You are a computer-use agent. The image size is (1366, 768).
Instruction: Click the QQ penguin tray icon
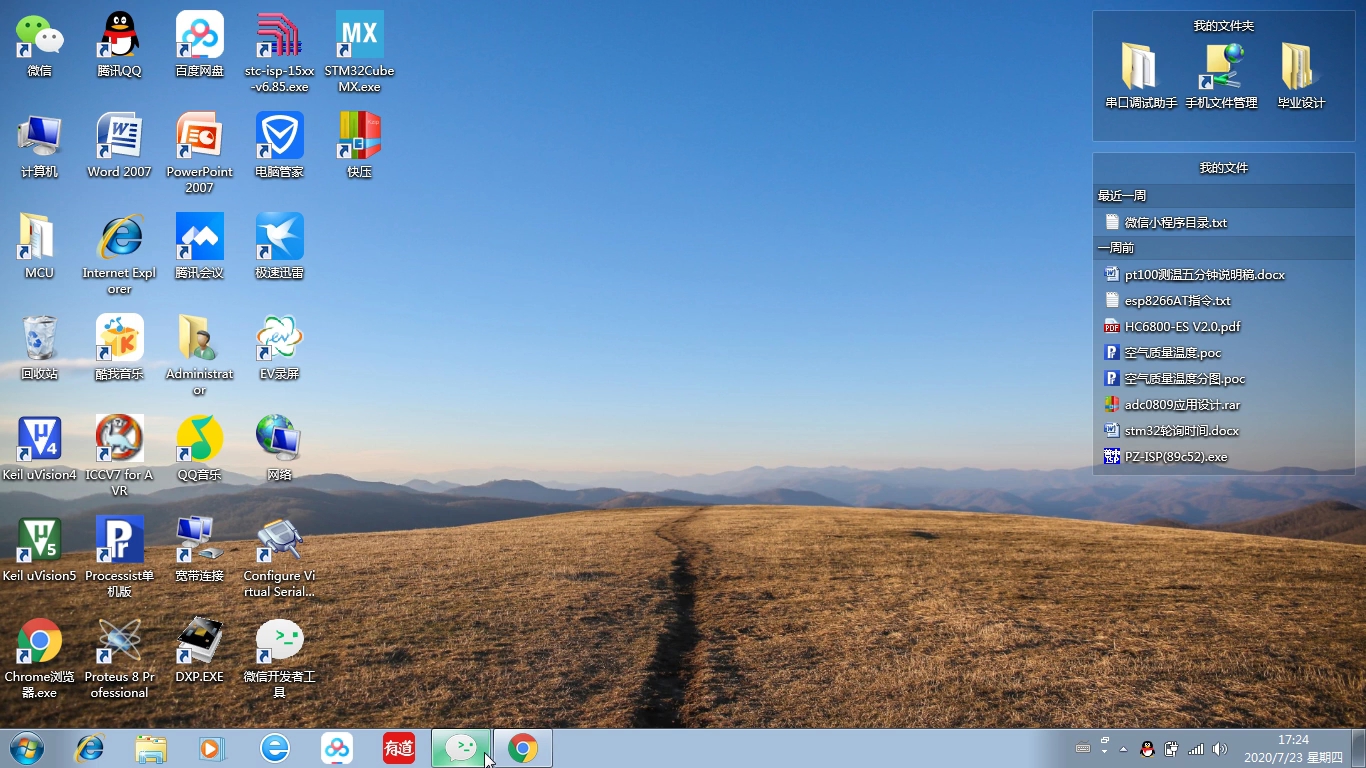(1147, 749)
